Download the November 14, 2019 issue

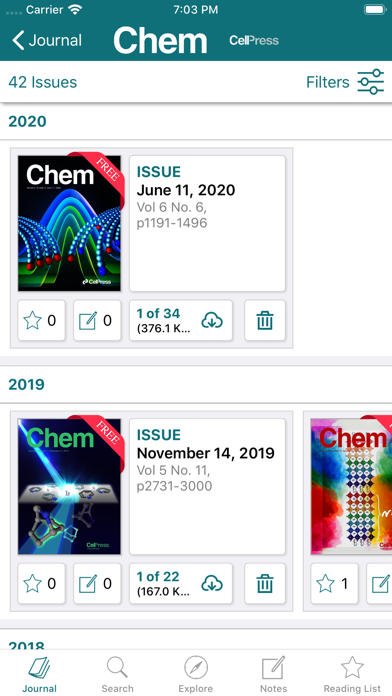coord(181,584)
